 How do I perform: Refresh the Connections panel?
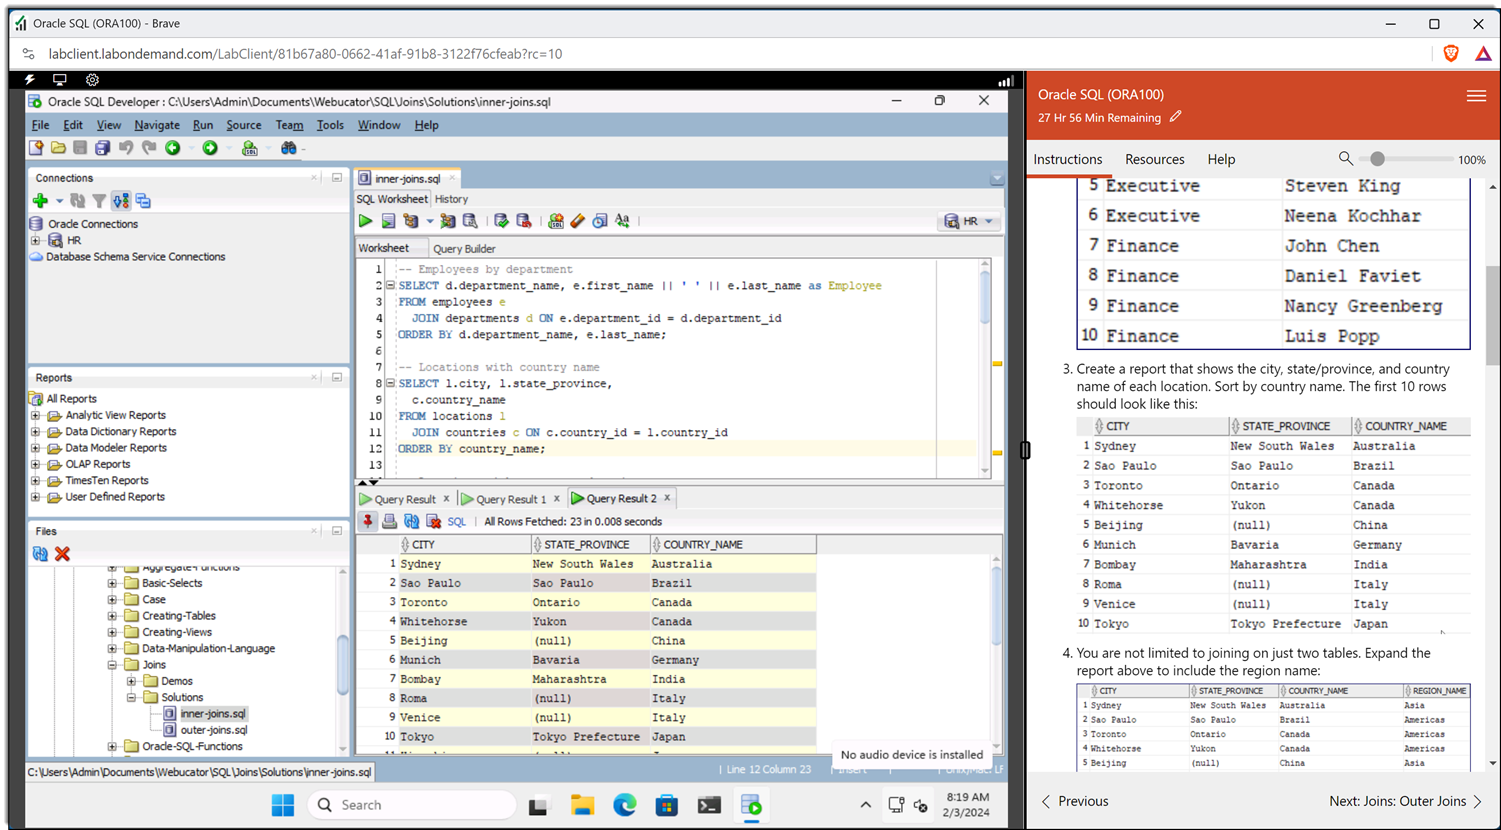(x=78, y=201)
